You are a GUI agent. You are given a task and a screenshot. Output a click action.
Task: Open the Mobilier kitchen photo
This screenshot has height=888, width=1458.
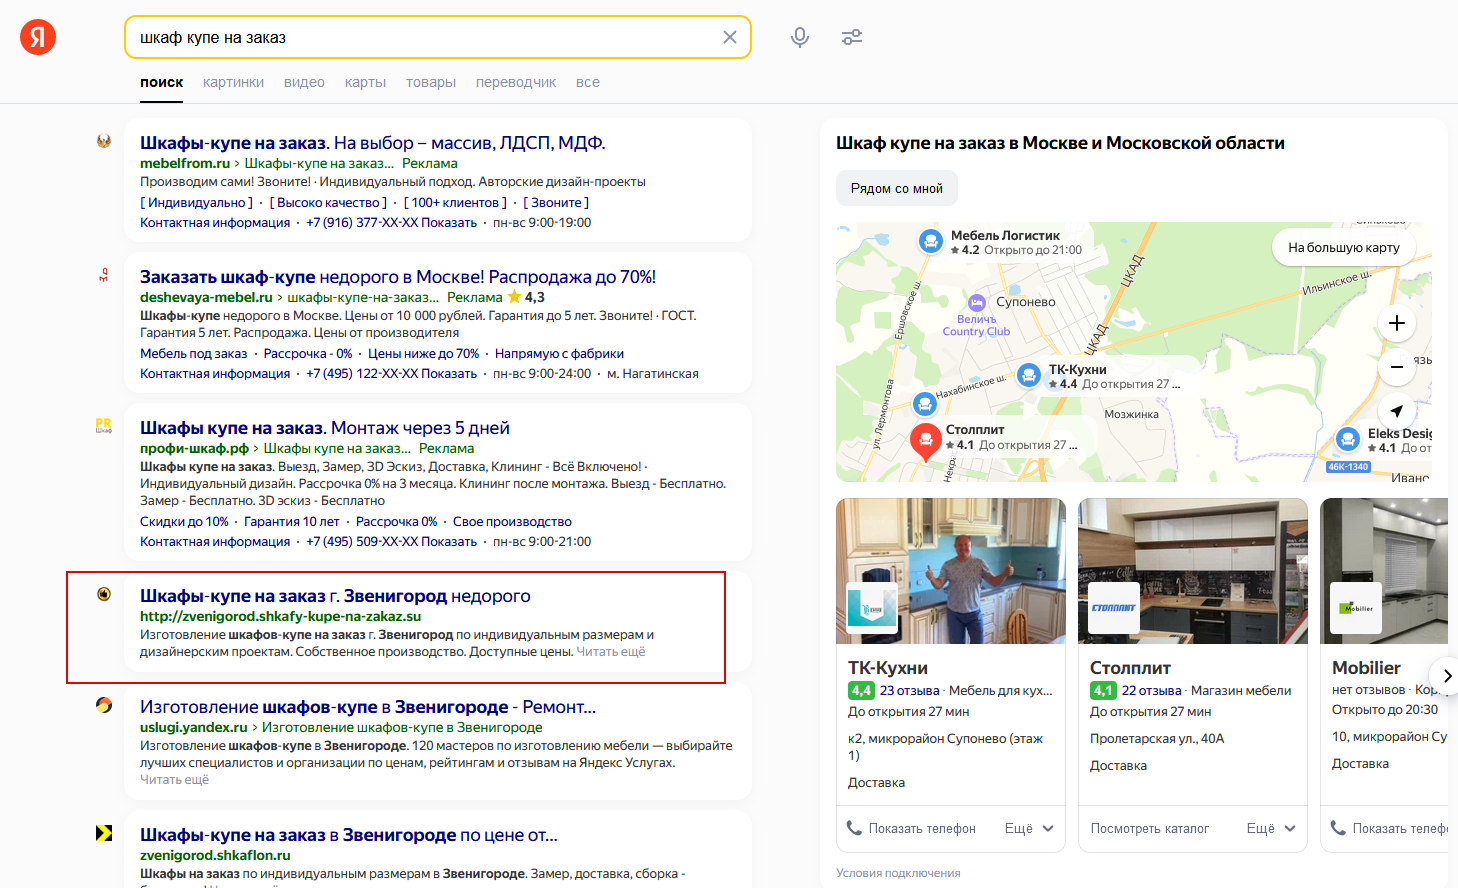click(x=1384, y=571)
